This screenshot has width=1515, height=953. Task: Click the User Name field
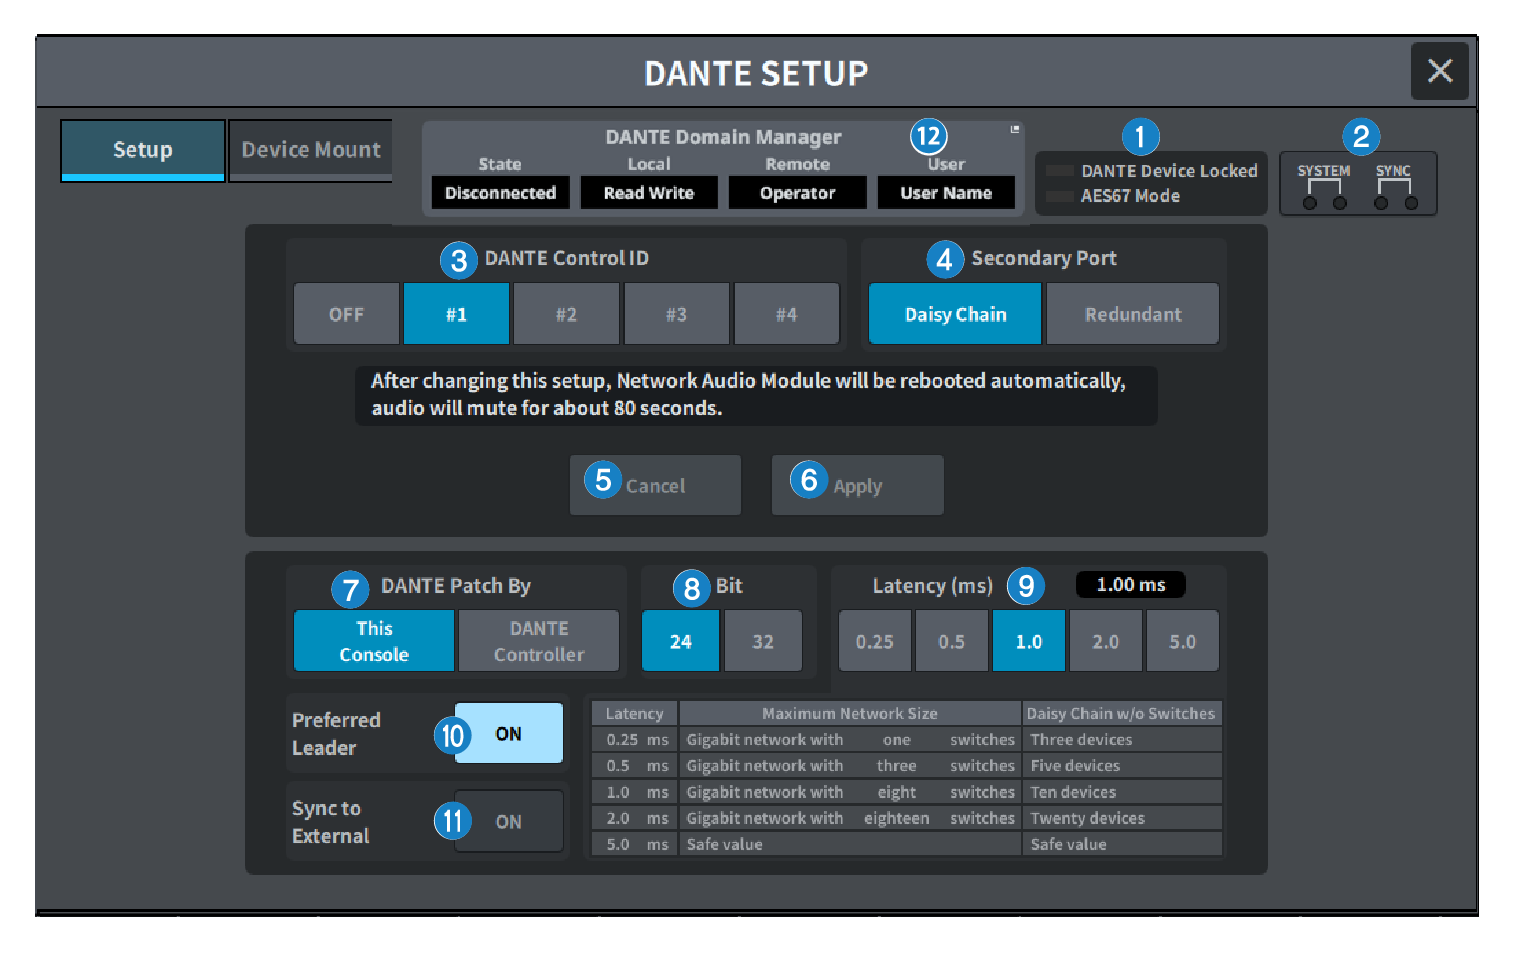pyautogui.click(x=945, y=193)
